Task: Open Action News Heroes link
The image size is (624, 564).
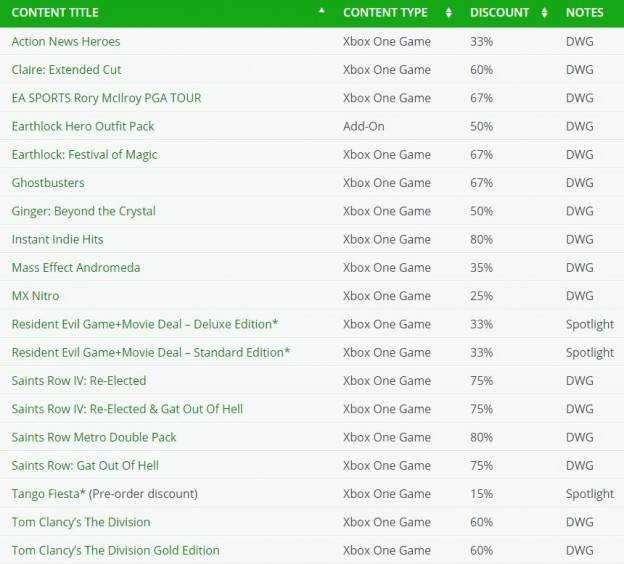Action: [x=66, y=41]
